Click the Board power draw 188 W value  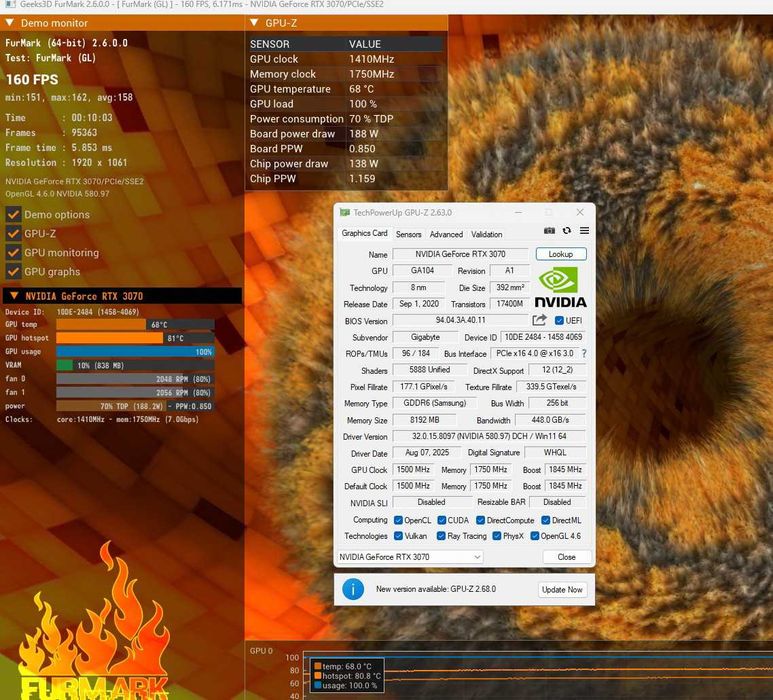pyautogui.click(x=364, y=134)
